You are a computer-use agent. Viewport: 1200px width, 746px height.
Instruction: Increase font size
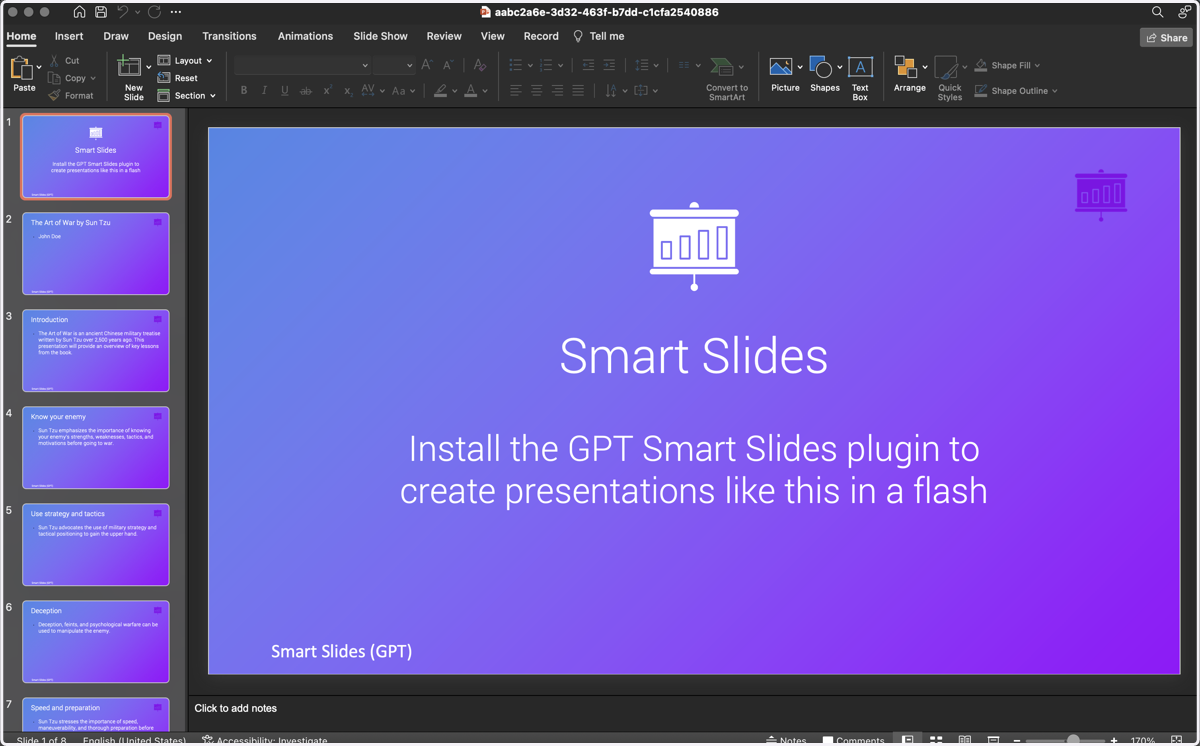click(x=427, y=65)
